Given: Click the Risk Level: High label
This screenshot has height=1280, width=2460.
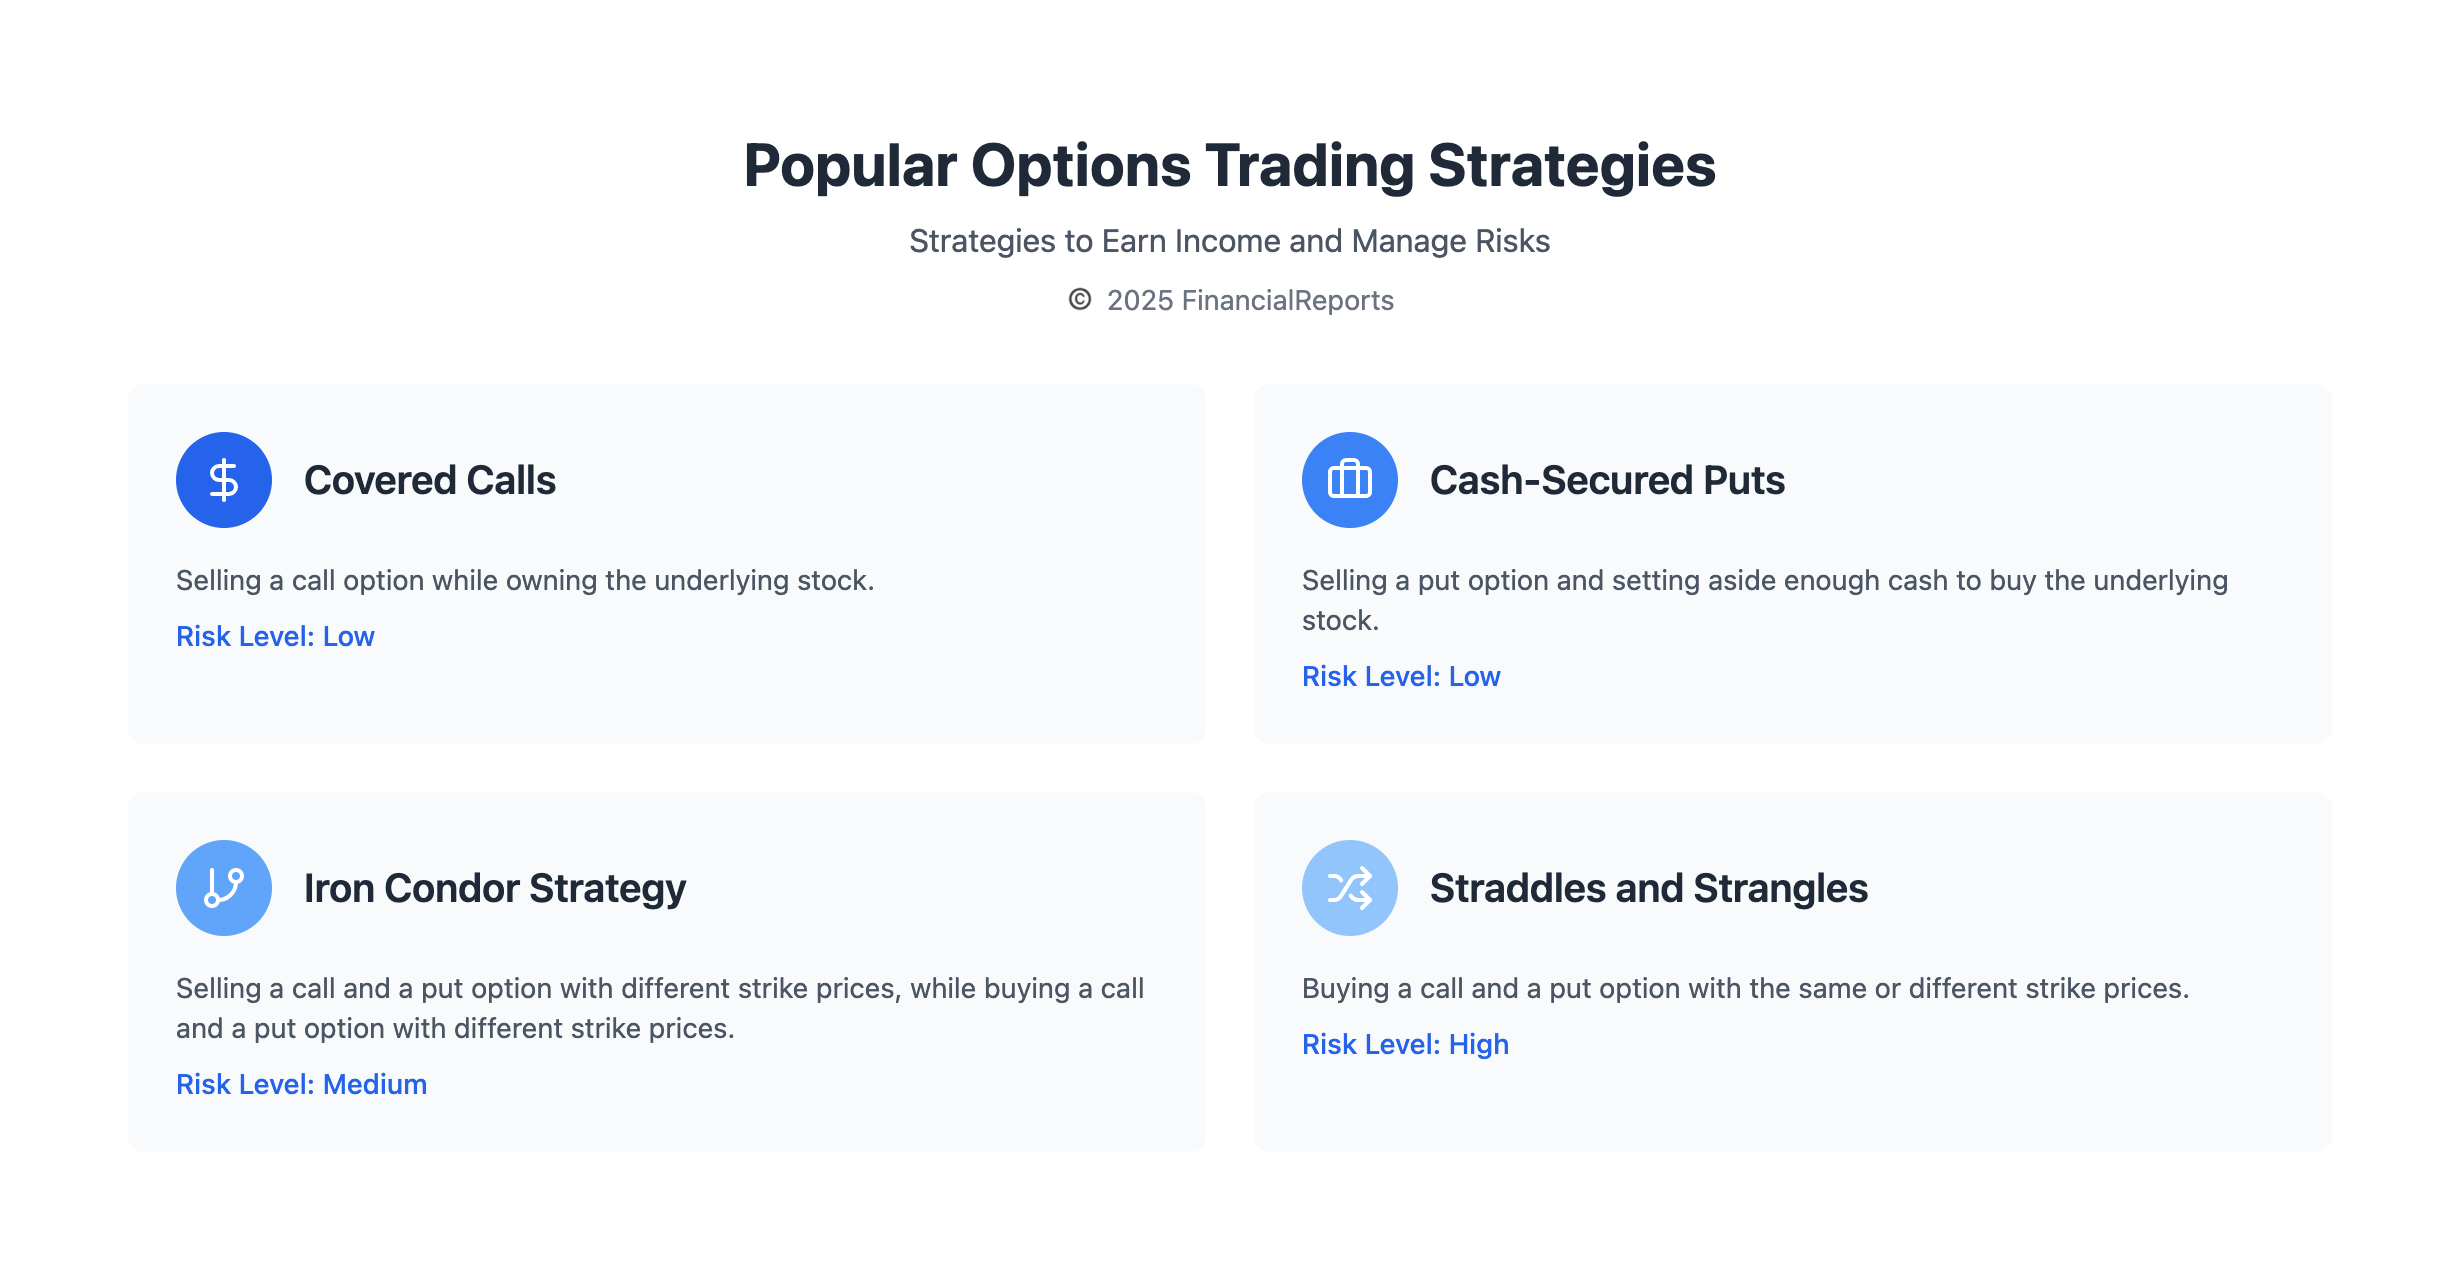Looking at the screenshot, I should pos(1405,1044).
